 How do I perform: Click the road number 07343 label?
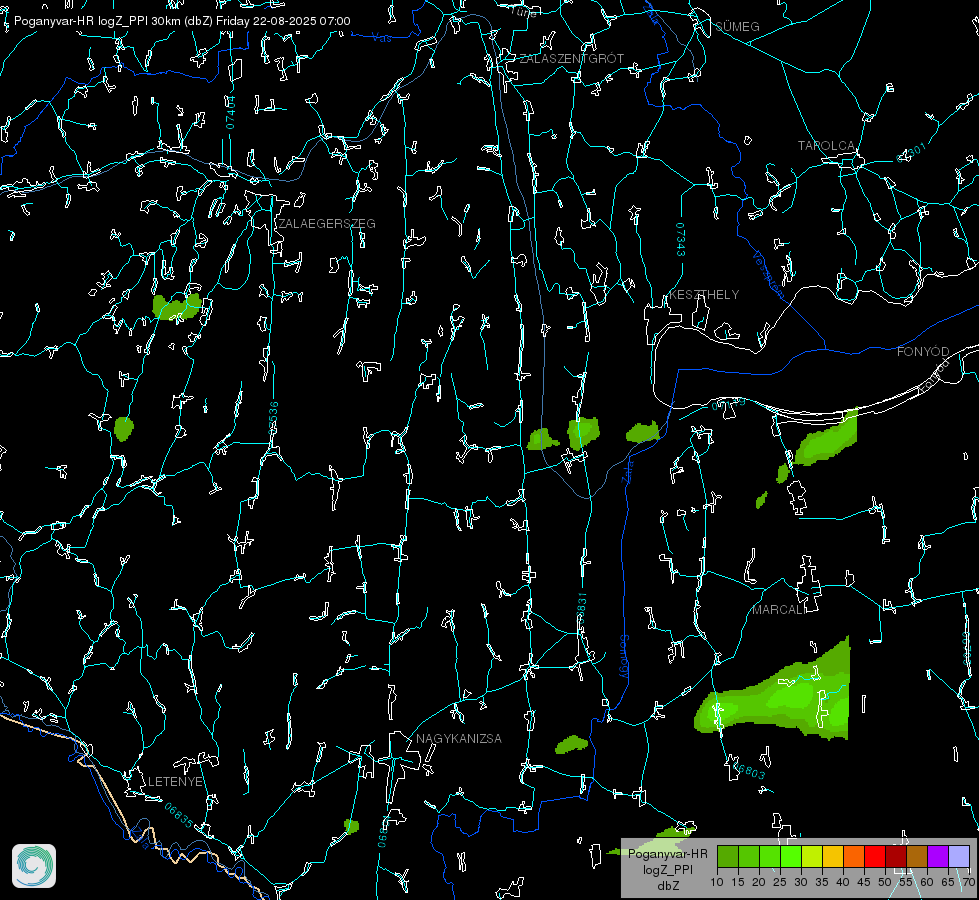point(681,239)
